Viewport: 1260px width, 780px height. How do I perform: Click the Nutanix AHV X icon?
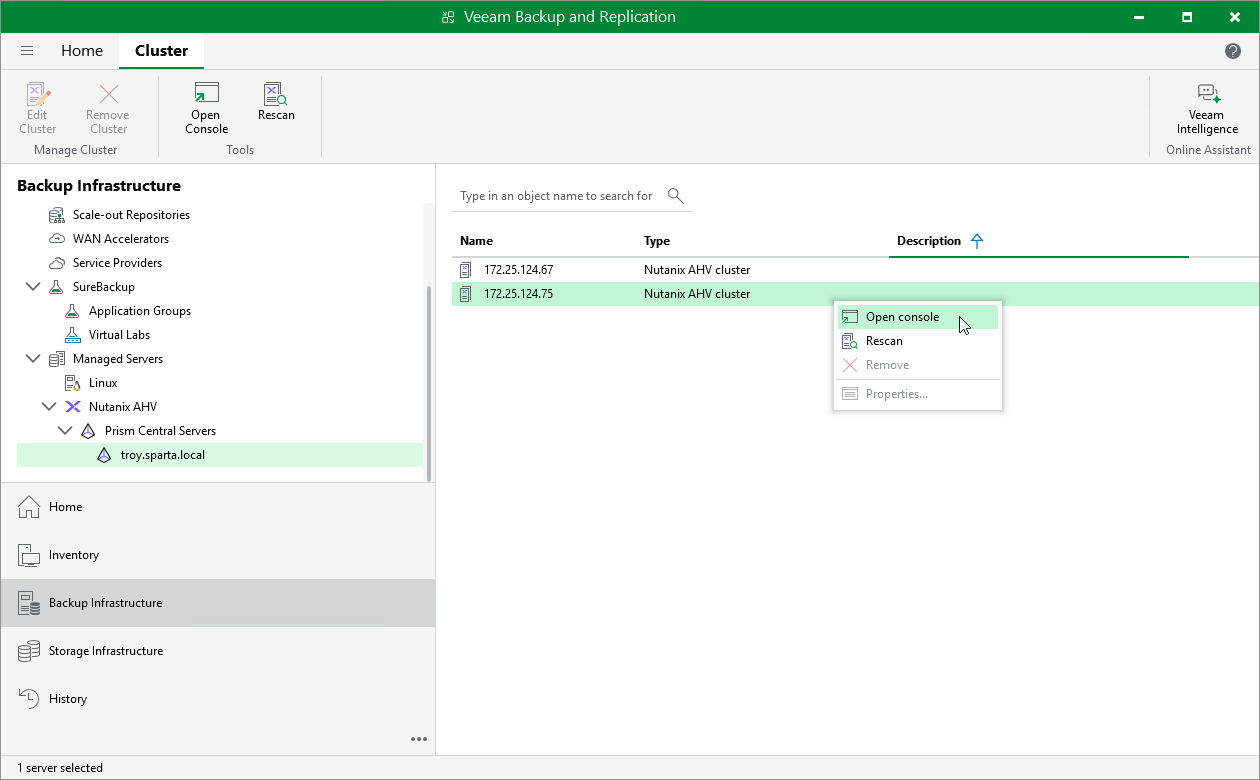point(73,407)
